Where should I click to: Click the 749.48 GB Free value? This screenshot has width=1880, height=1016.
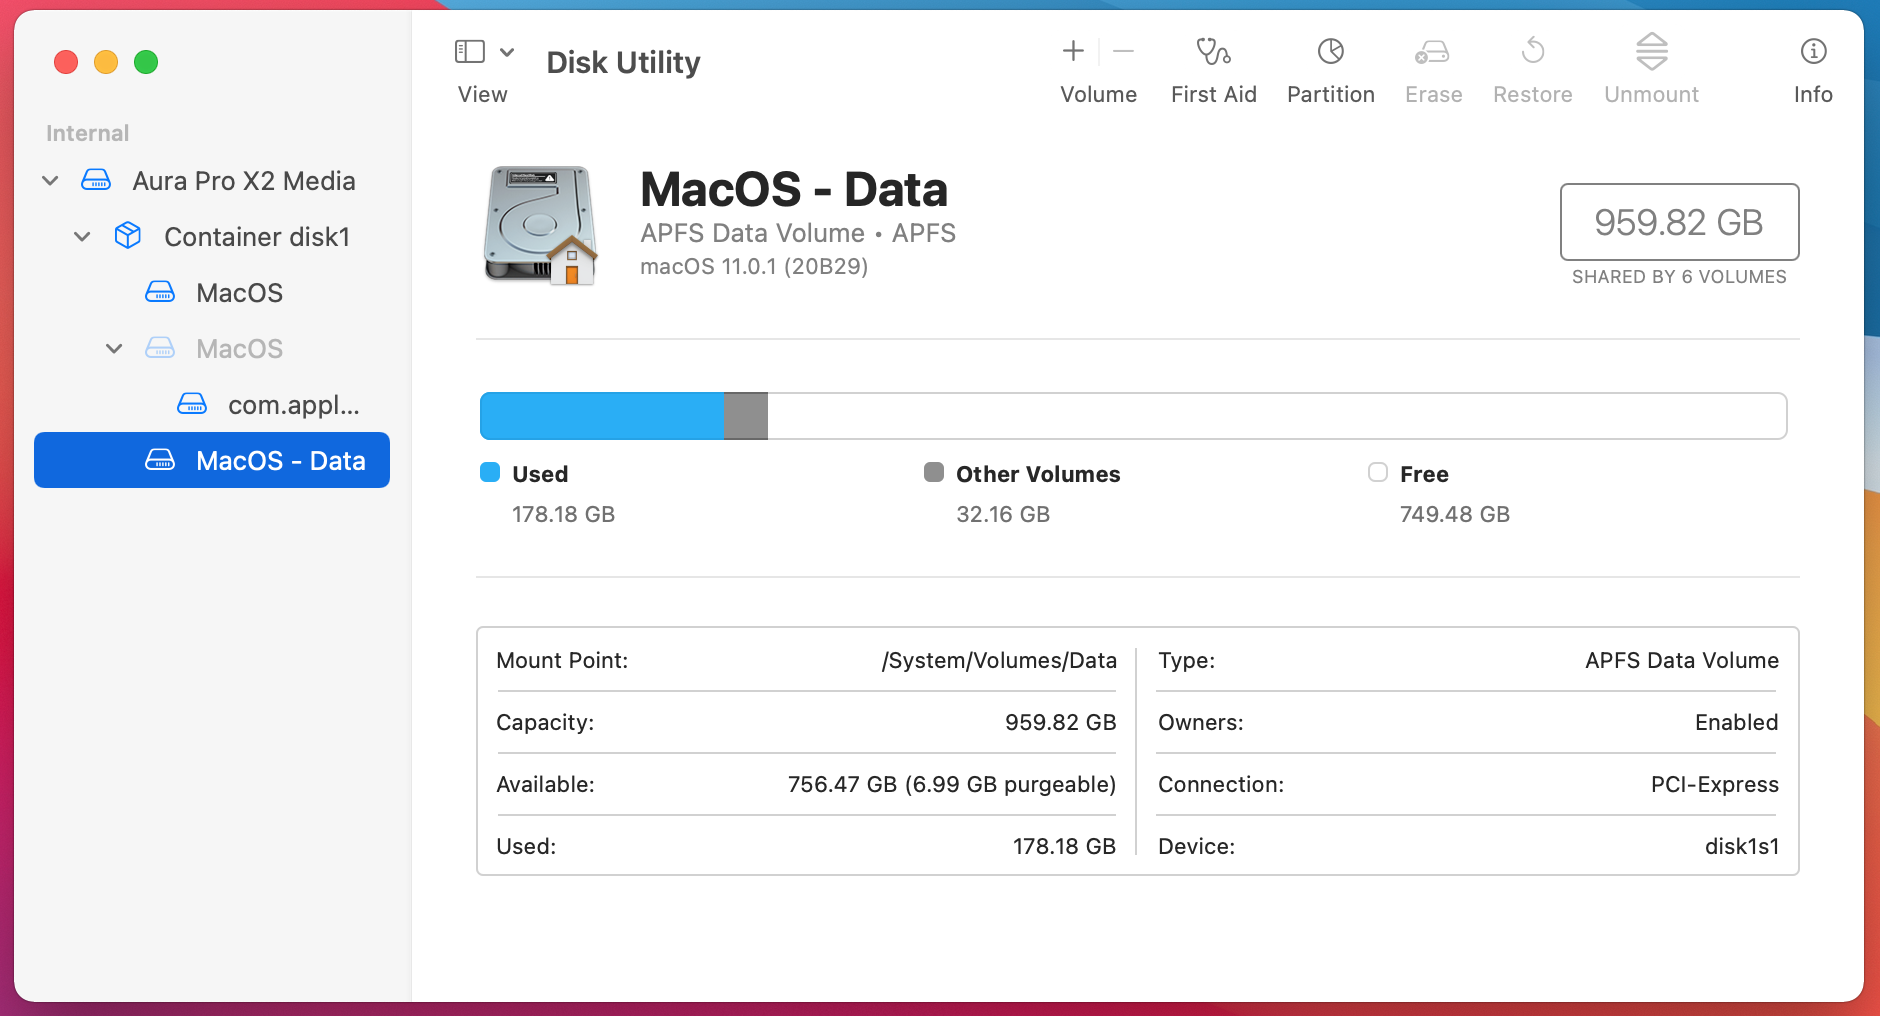coord(1455,514)
